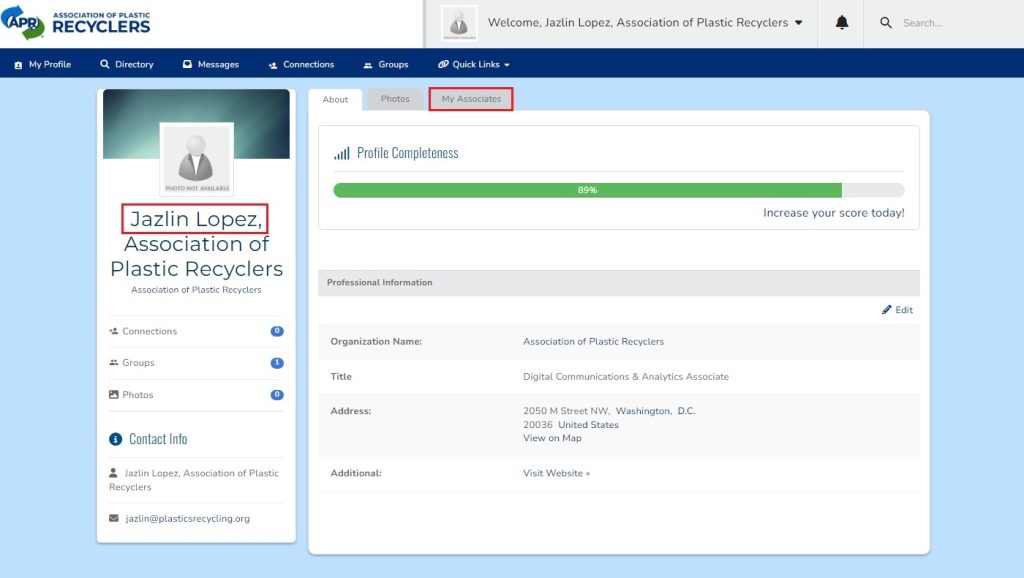The image size is (1024, 578).
Task: Open Directory in navigation bar
Action: pos(127,64)
